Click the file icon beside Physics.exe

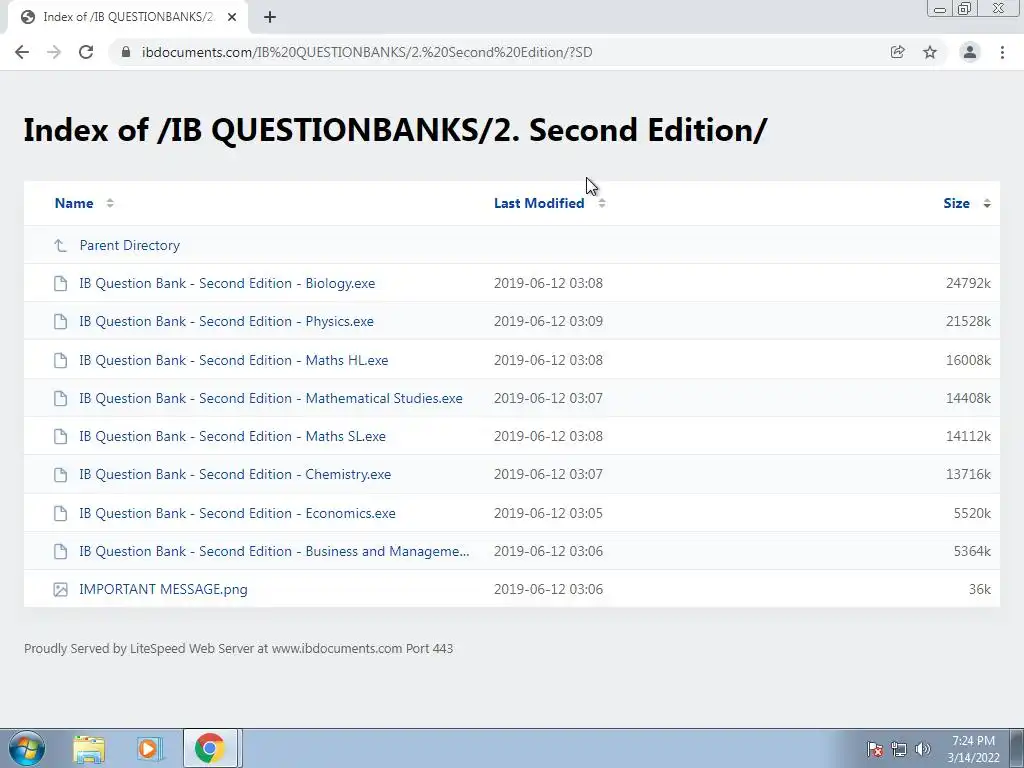(60, 321)
